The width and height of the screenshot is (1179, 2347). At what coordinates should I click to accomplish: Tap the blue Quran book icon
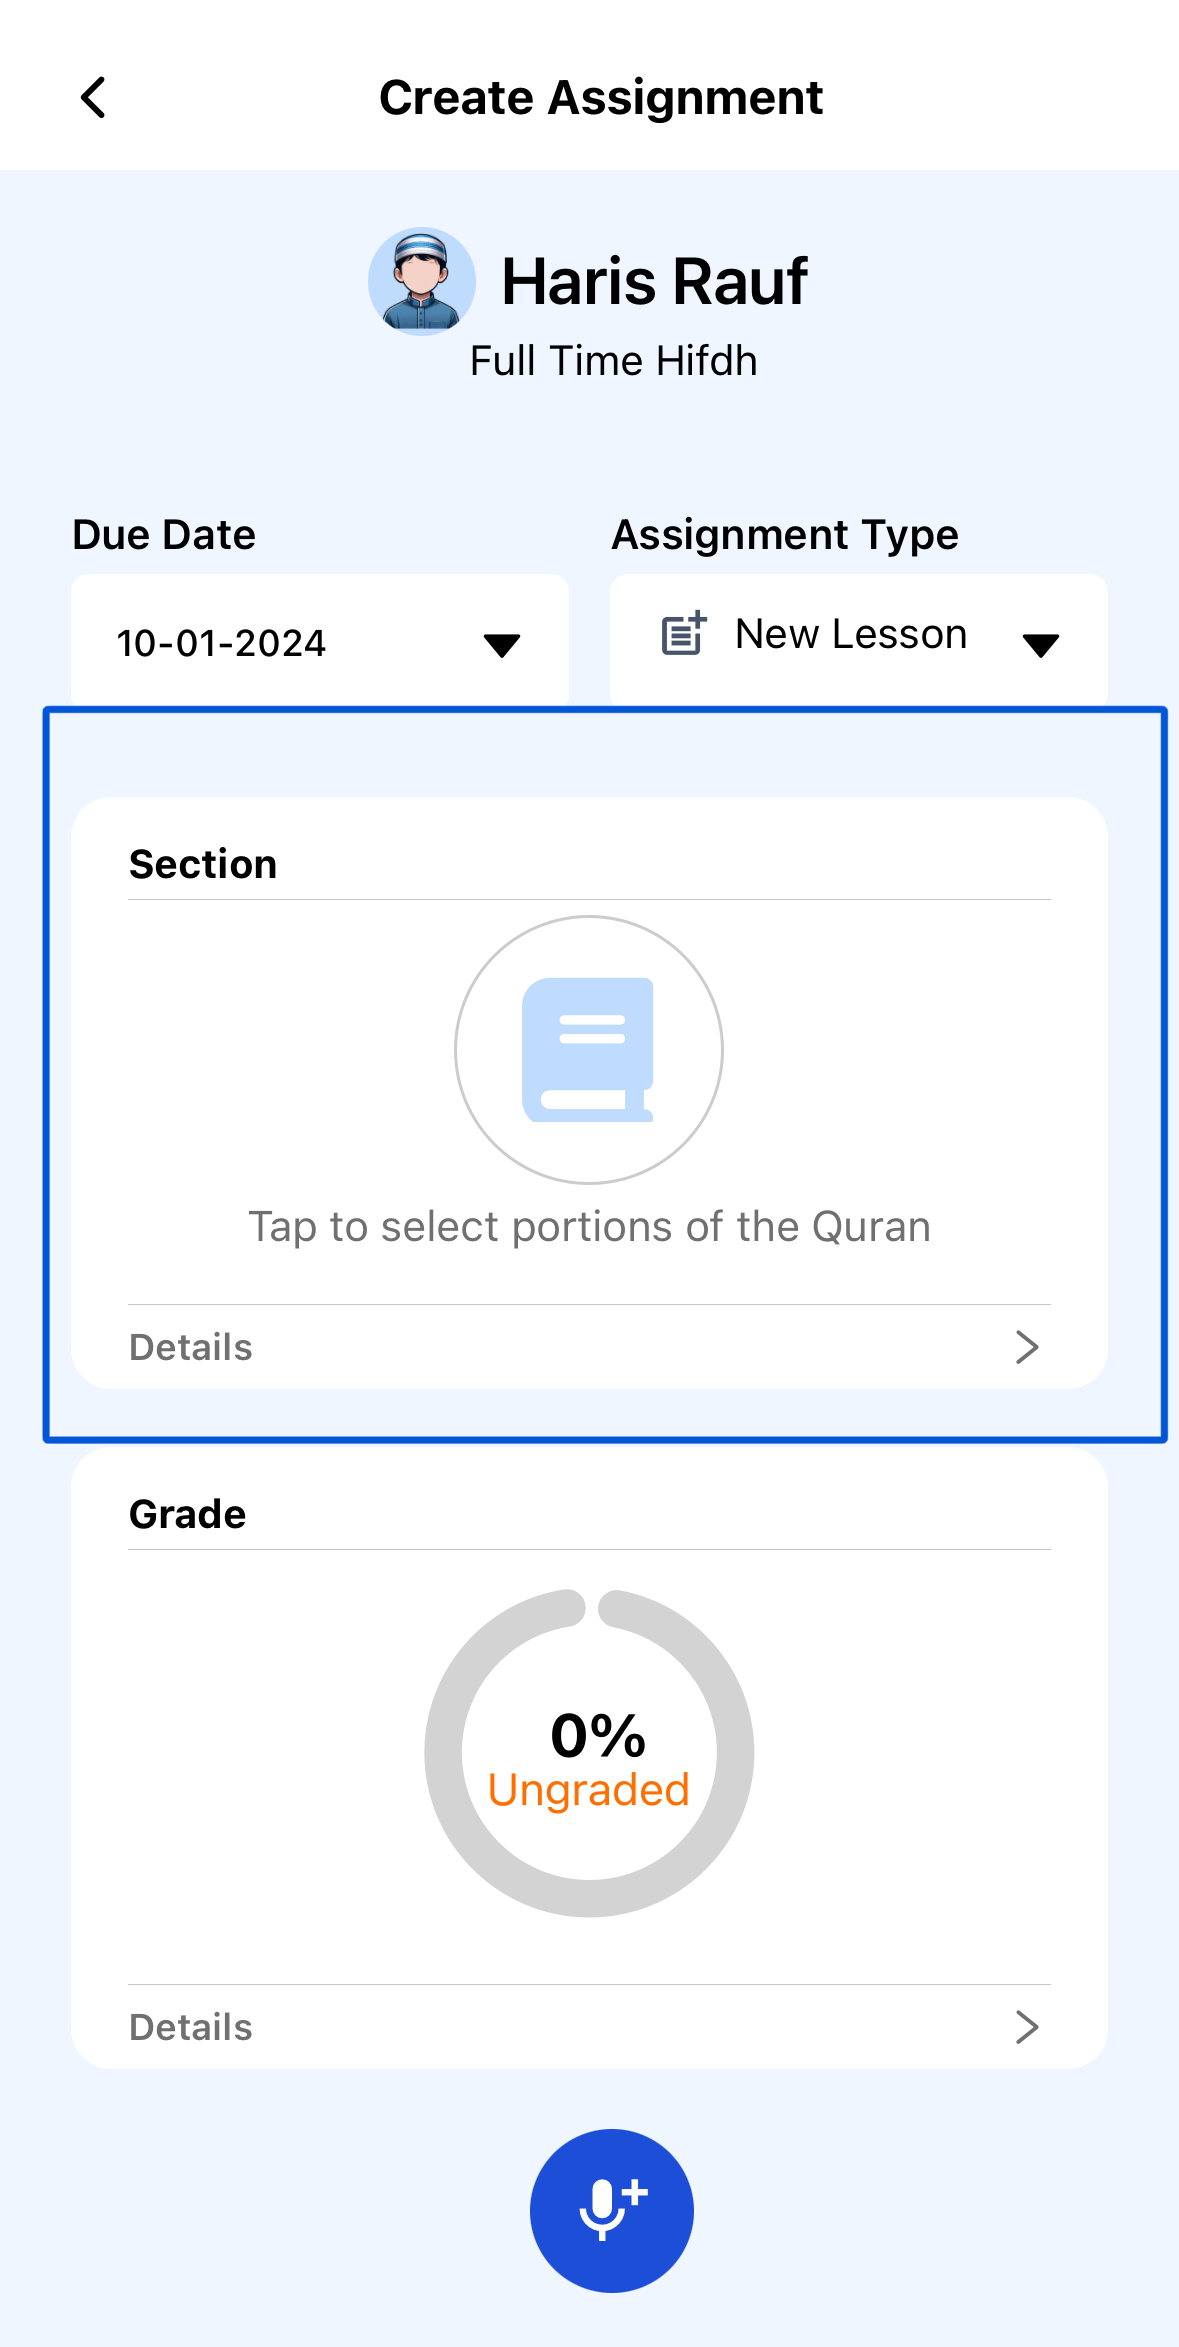[588, 1049]
